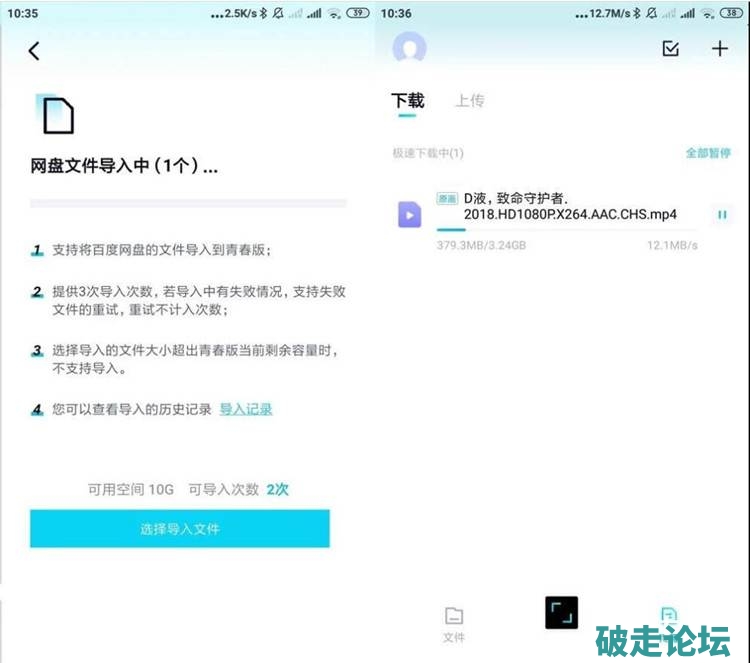This screenshot has height=663, width=750.
Task: Switch to the 上传 tab
Action: pos(469,101)
